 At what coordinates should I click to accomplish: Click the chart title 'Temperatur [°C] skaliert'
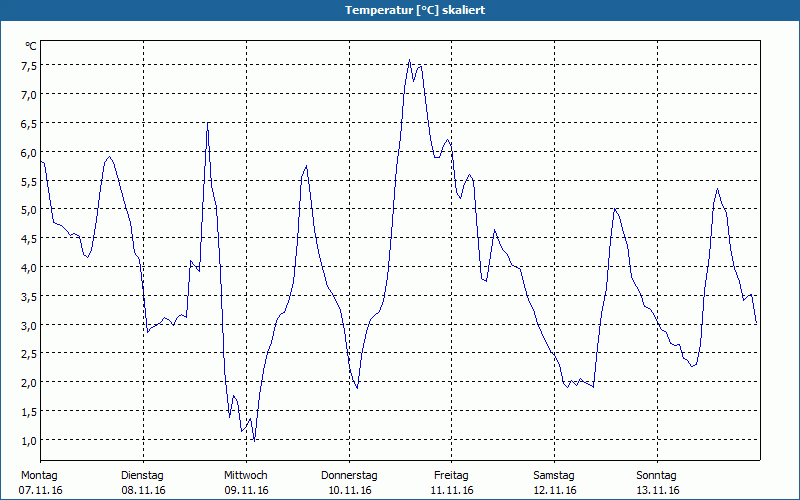point(400,10)
